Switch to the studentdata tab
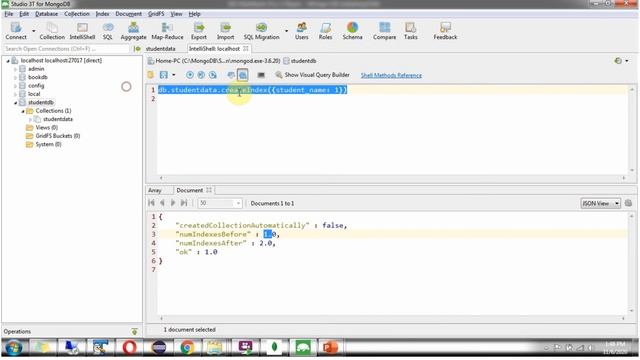640x360 pixels. click(x=160, y=49)
